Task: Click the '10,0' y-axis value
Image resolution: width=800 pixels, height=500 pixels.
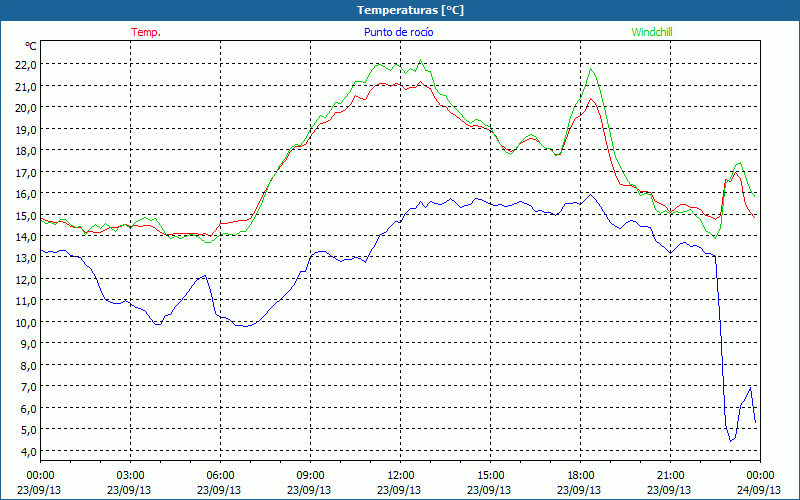Action: pyautogui.click(x=26, y=322)
